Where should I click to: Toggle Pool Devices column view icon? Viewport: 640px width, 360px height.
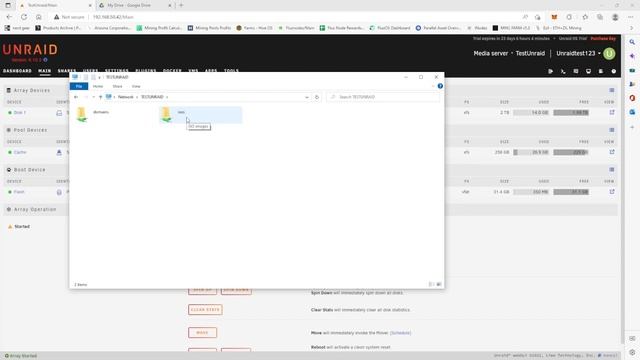click(x=612, y=130)
